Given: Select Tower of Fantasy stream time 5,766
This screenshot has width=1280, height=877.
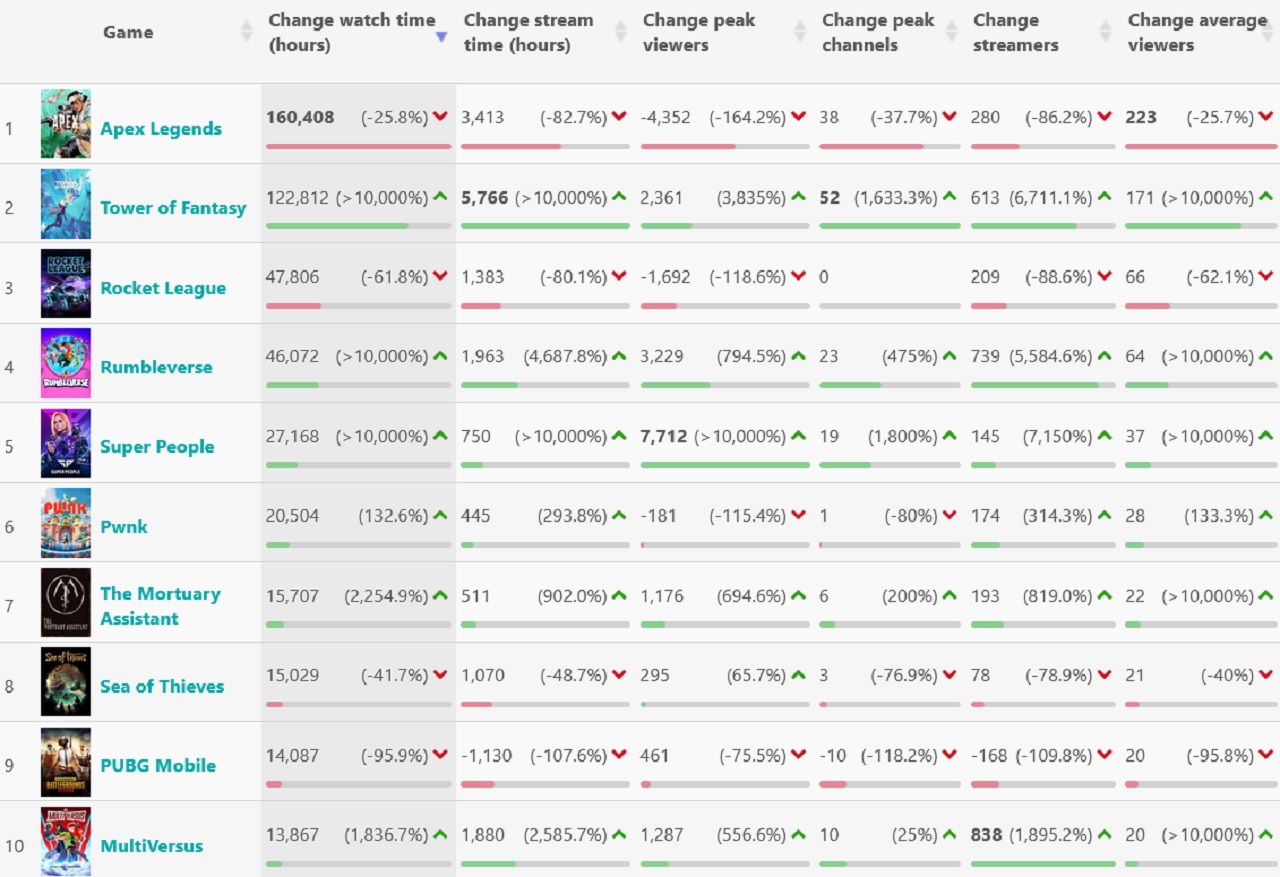Looking at the screenshot, I should [x=485, y=197].
